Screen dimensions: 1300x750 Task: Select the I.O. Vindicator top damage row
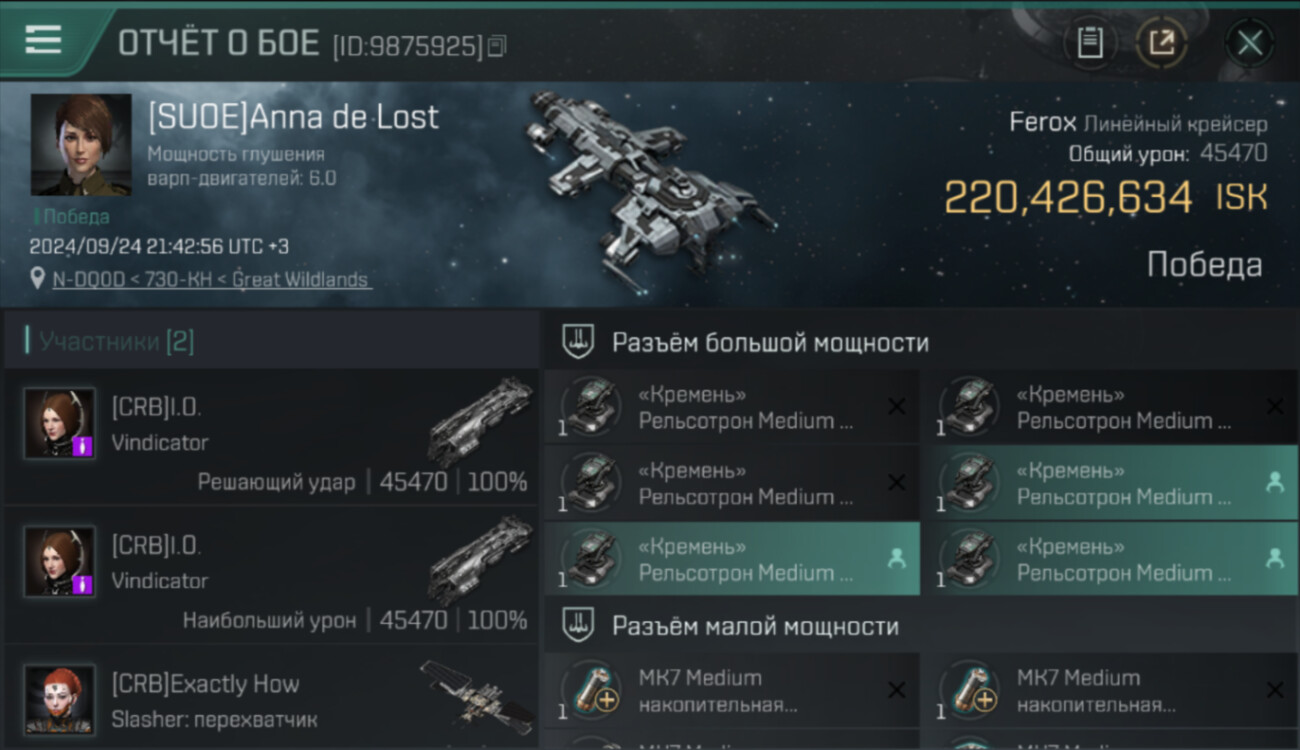(x=271, y=575)
